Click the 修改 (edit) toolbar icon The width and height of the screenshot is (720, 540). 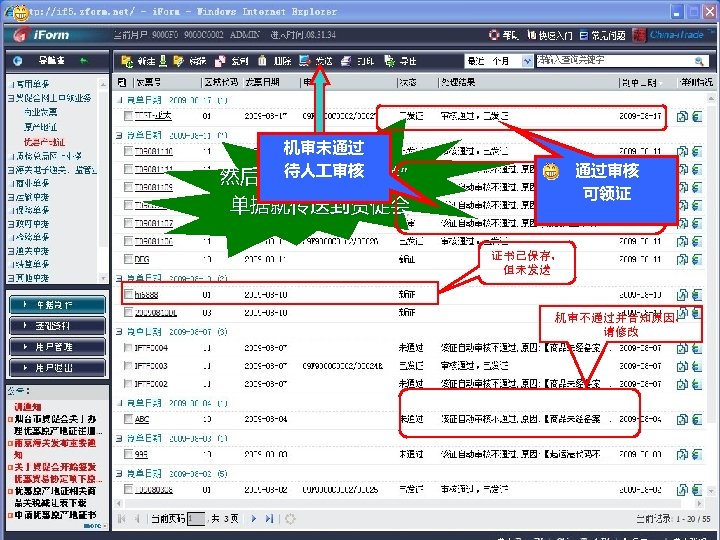point(178,61)
